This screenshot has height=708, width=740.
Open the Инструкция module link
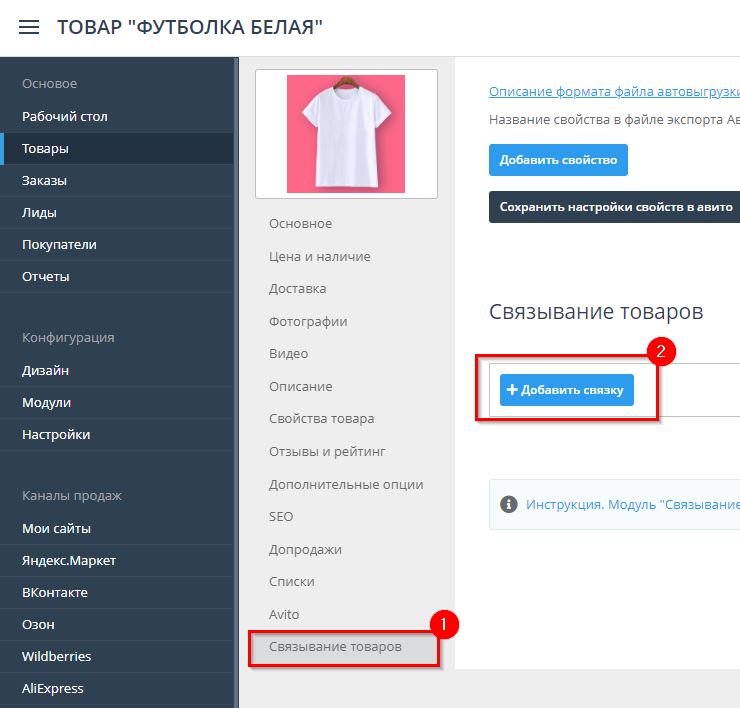click(x=632, y=504)
